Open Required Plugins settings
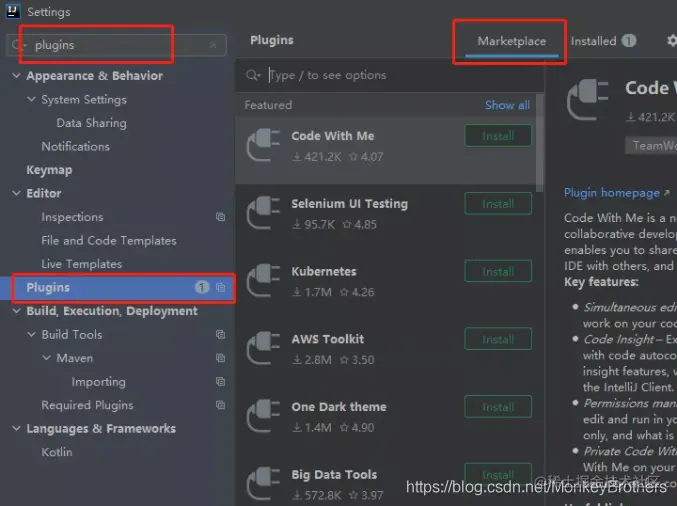The image size is (677, 506). [x=87, y=405]
